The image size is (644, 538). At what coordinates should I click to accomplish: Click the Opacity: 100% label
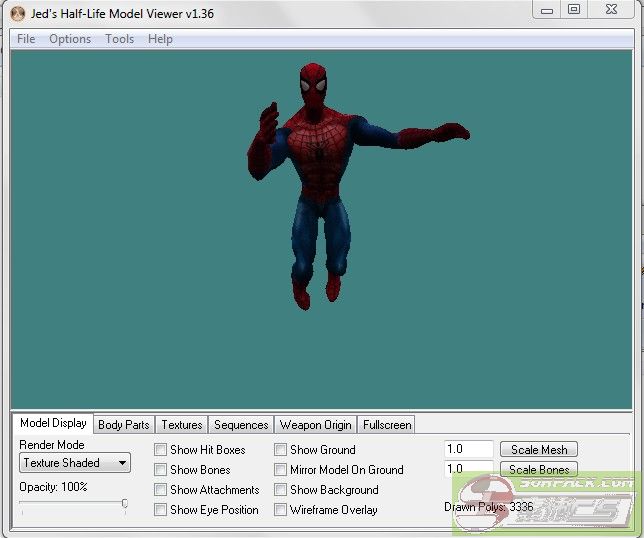pyautogui.click(x=53, y=487)
